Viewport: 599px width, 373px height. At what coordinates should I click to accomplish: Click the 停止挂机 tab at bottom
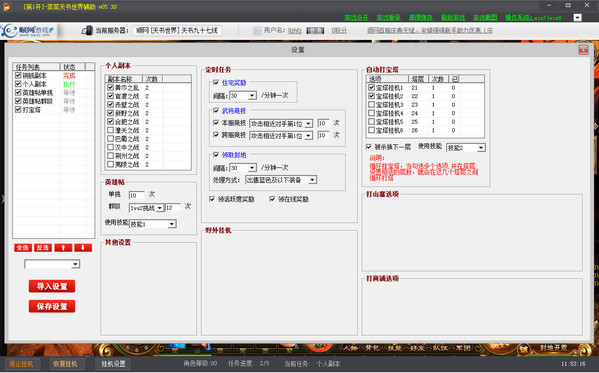click(x=21, y=364)
